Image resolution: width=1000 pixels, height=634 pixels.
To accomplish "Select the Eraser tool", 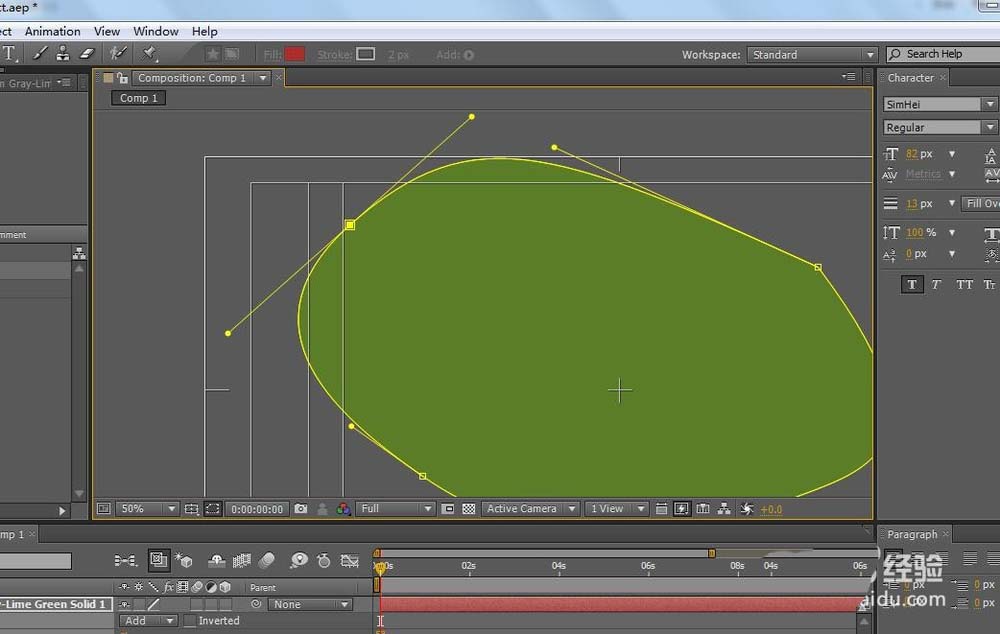I will (87, 54).
